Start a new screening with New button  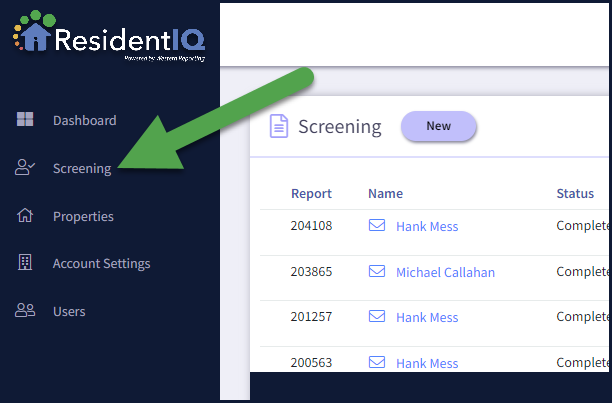(439, 126)
